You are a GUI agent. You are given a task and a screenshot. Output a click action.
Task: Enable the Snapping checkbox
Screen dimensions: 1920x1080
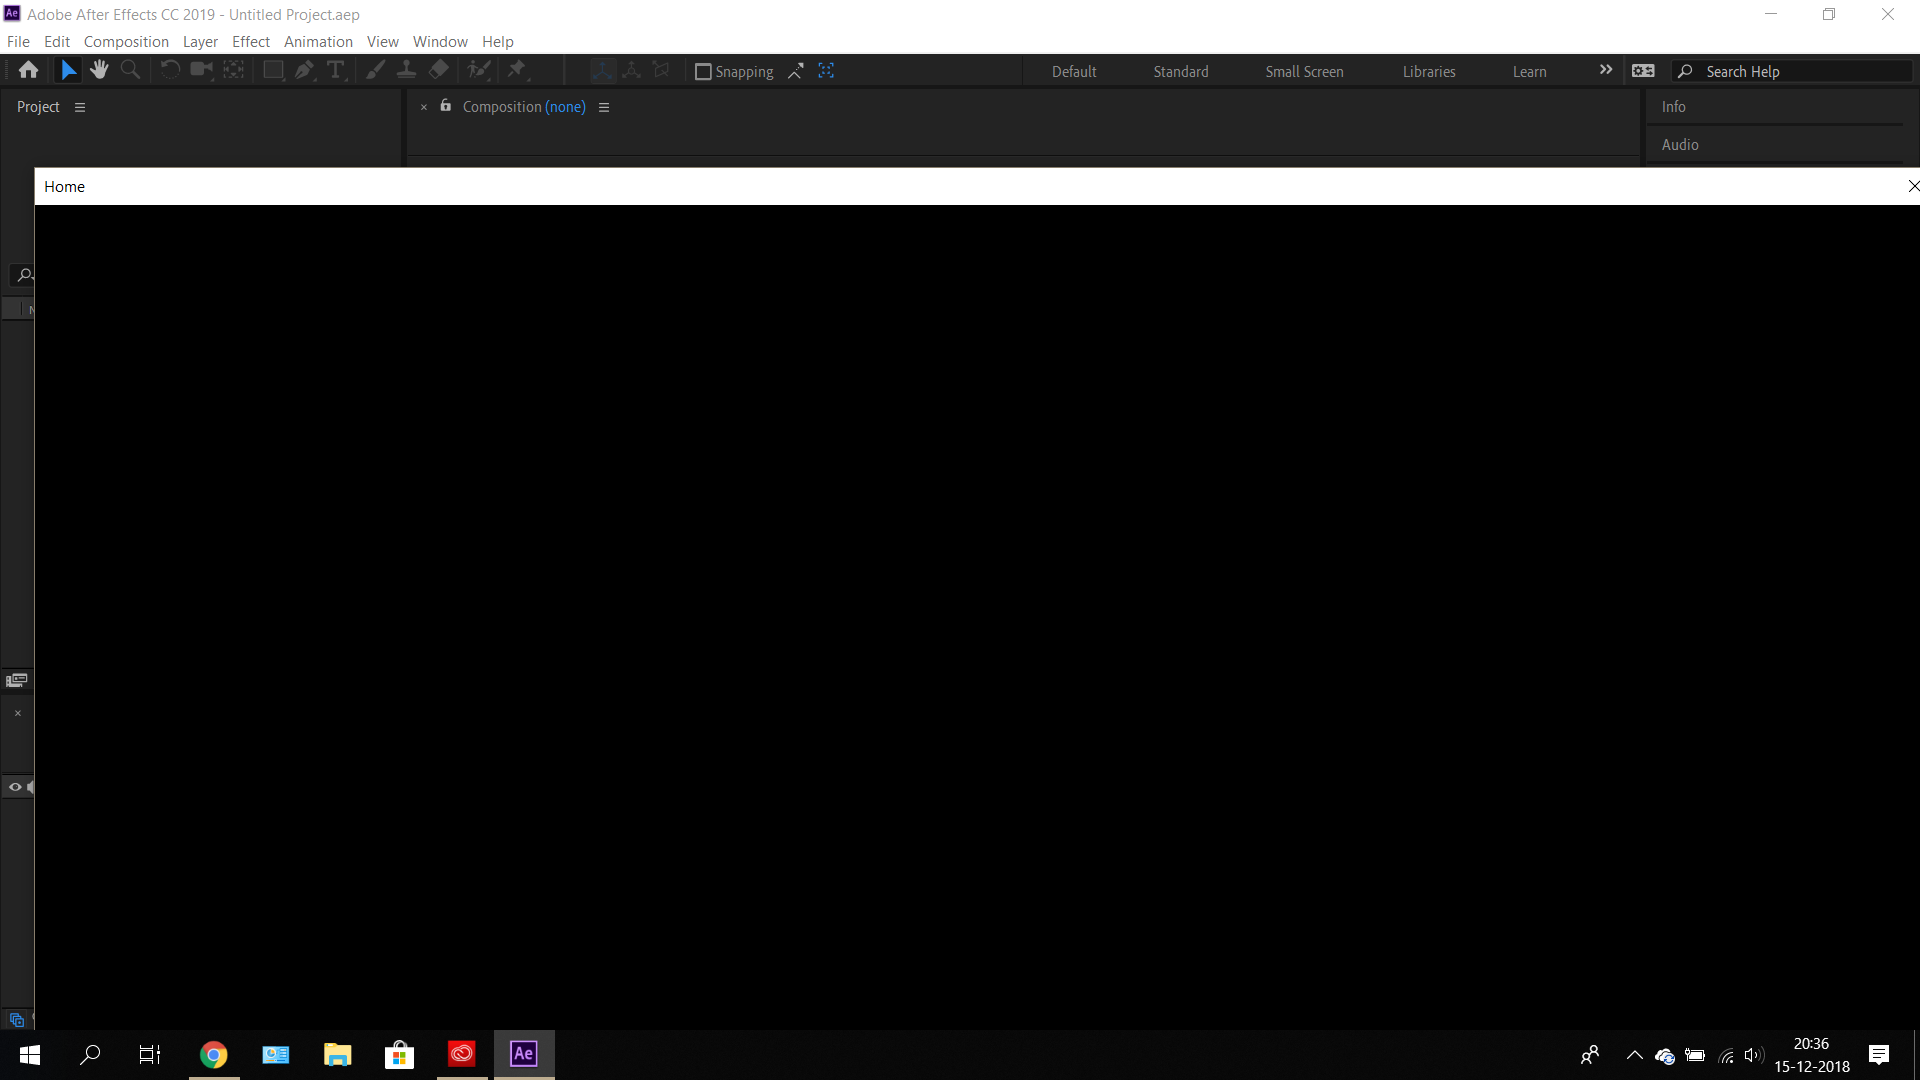tap(704, 71)
